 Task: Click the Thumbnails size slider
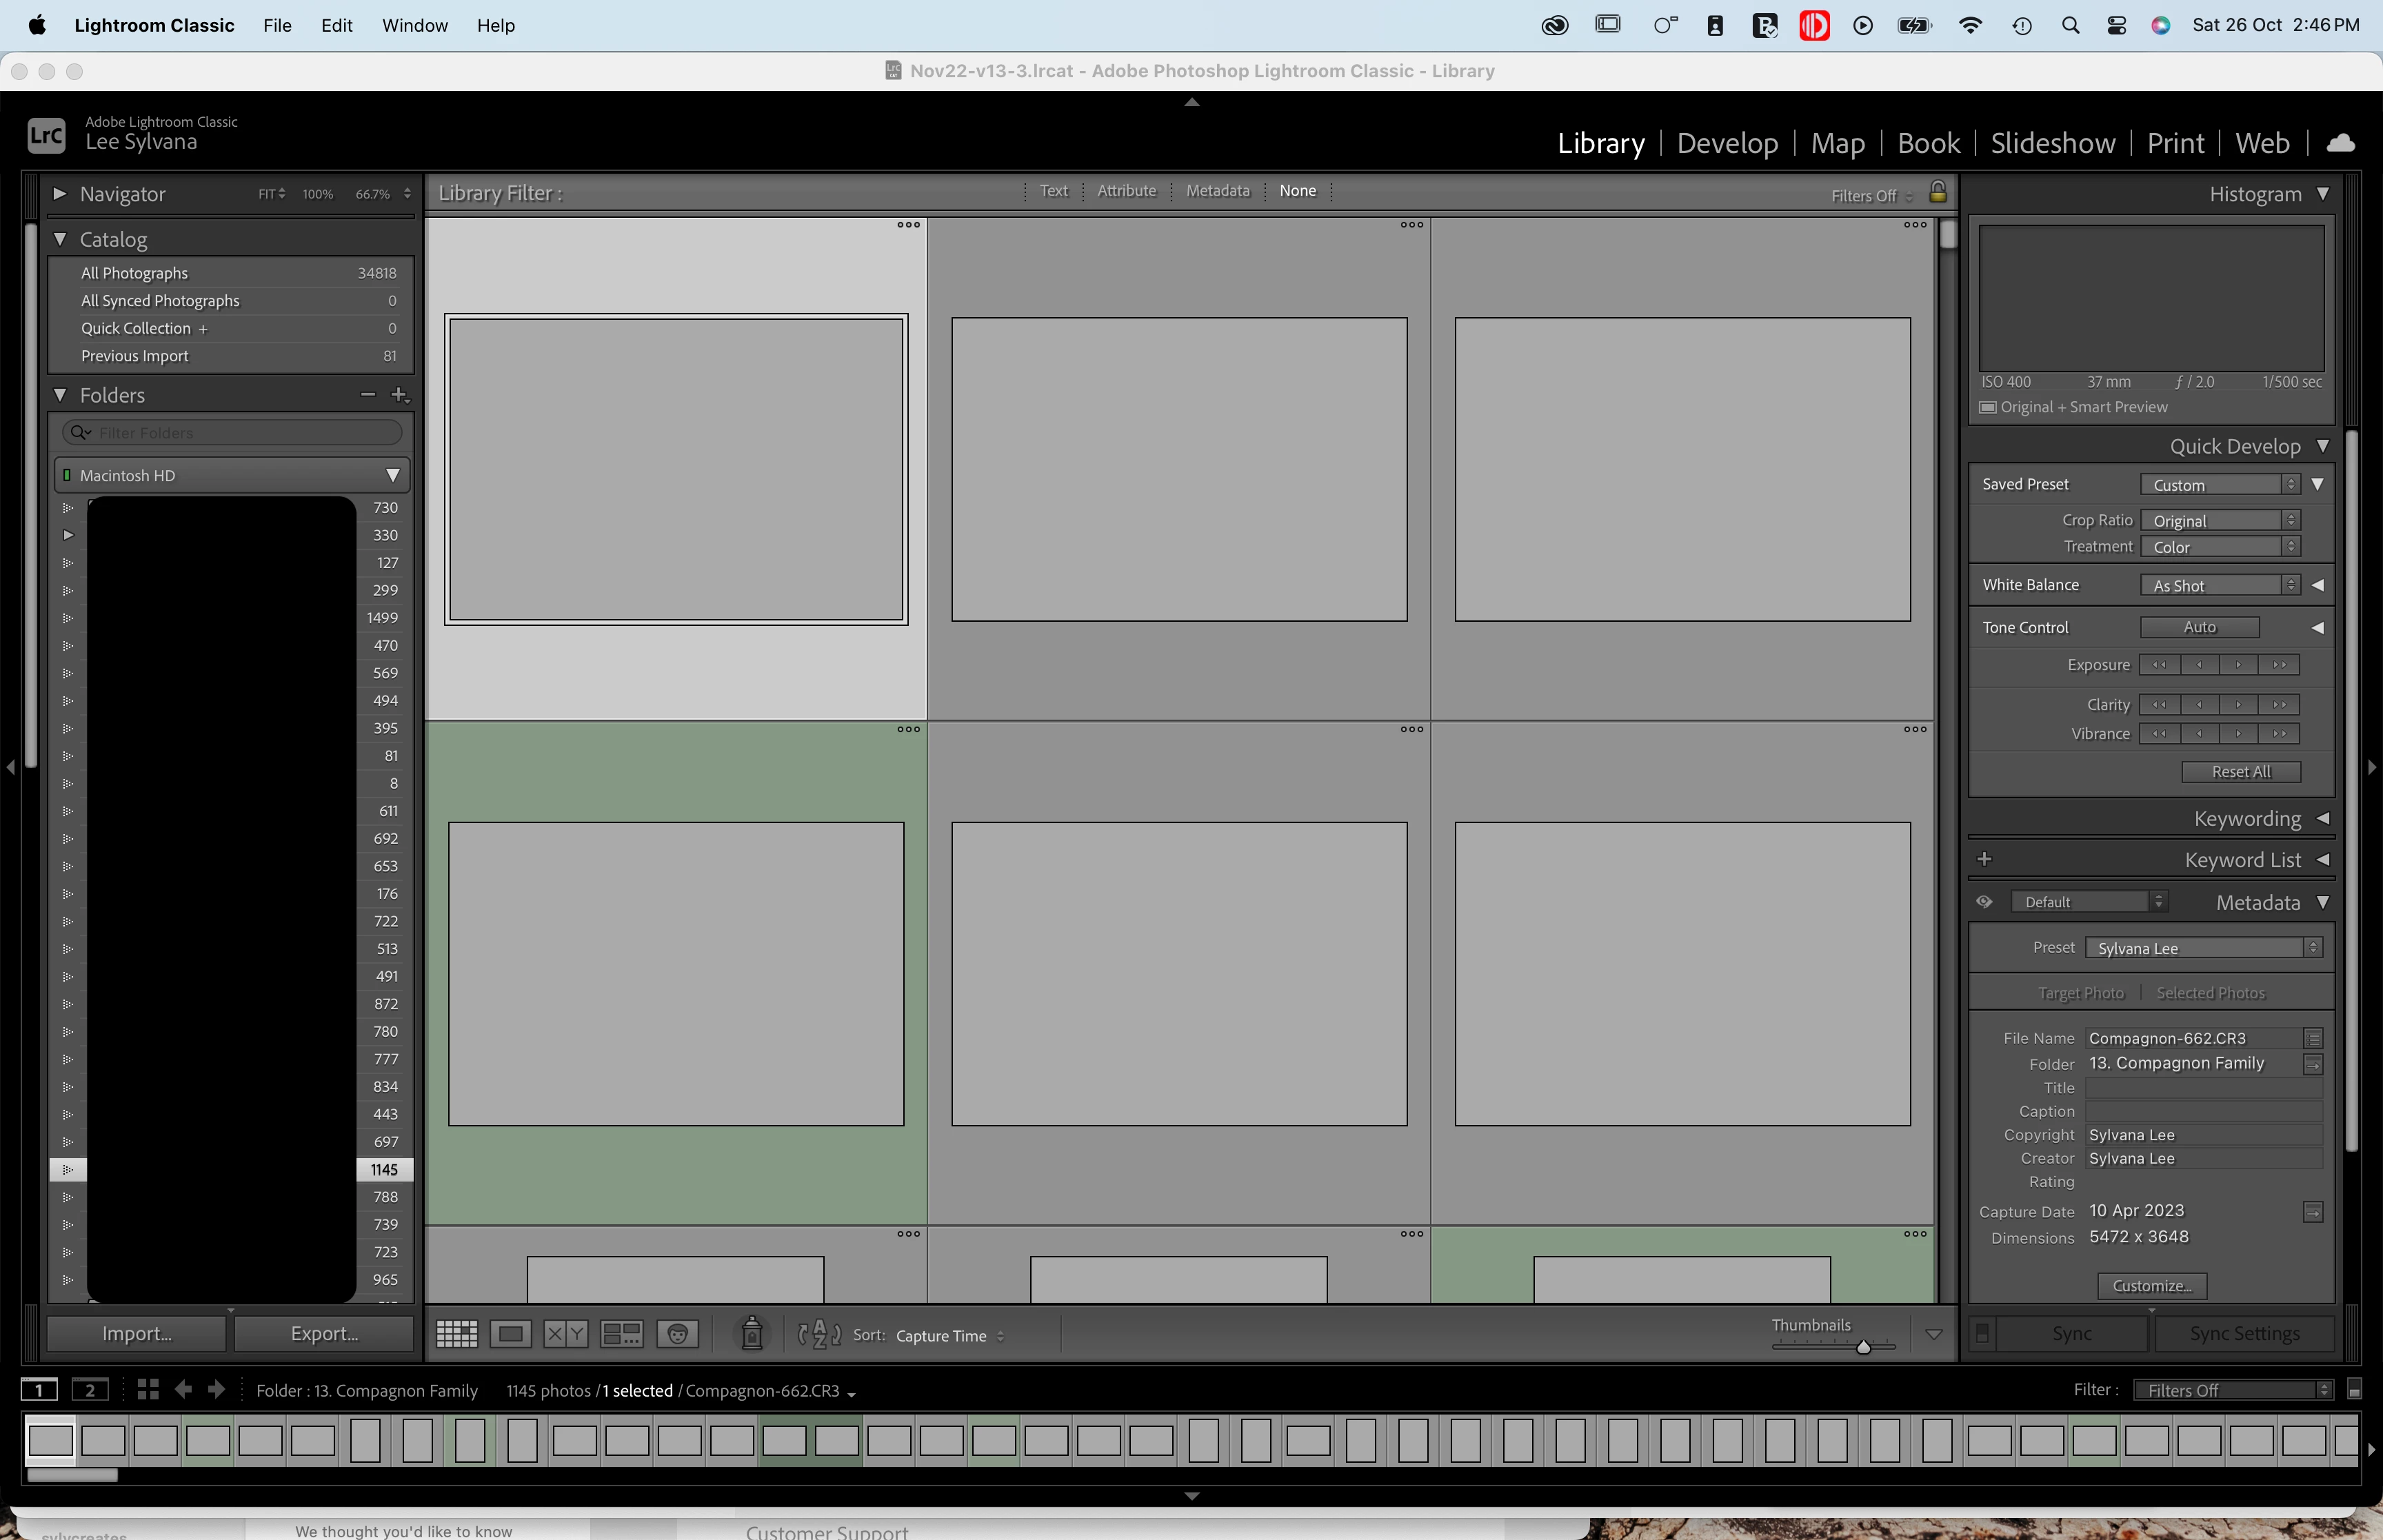[x=1833, y=1347]
